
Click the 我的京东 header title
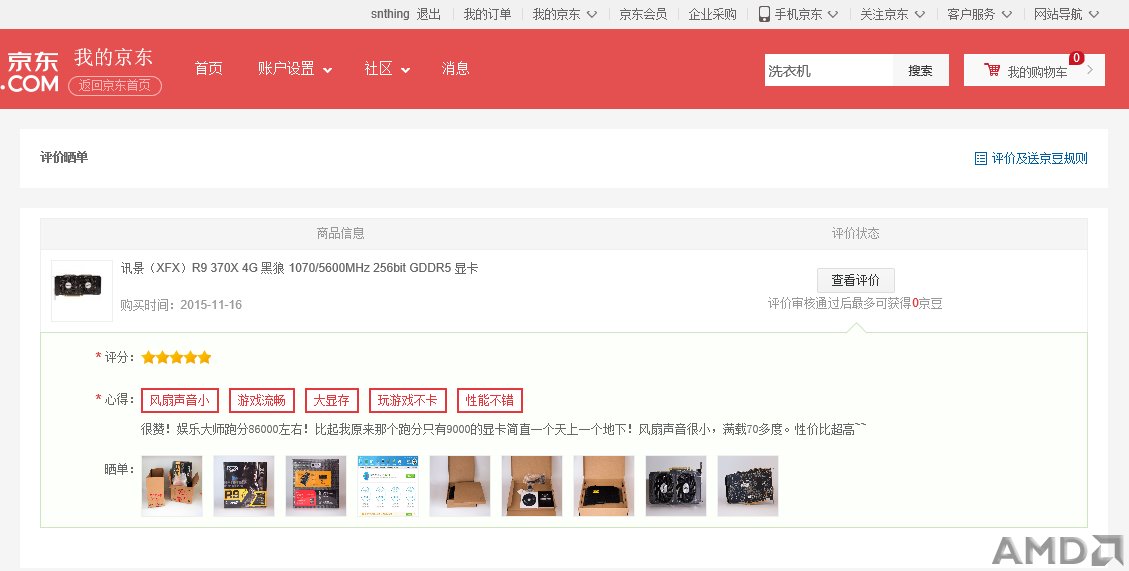click(x=113, y=57)
